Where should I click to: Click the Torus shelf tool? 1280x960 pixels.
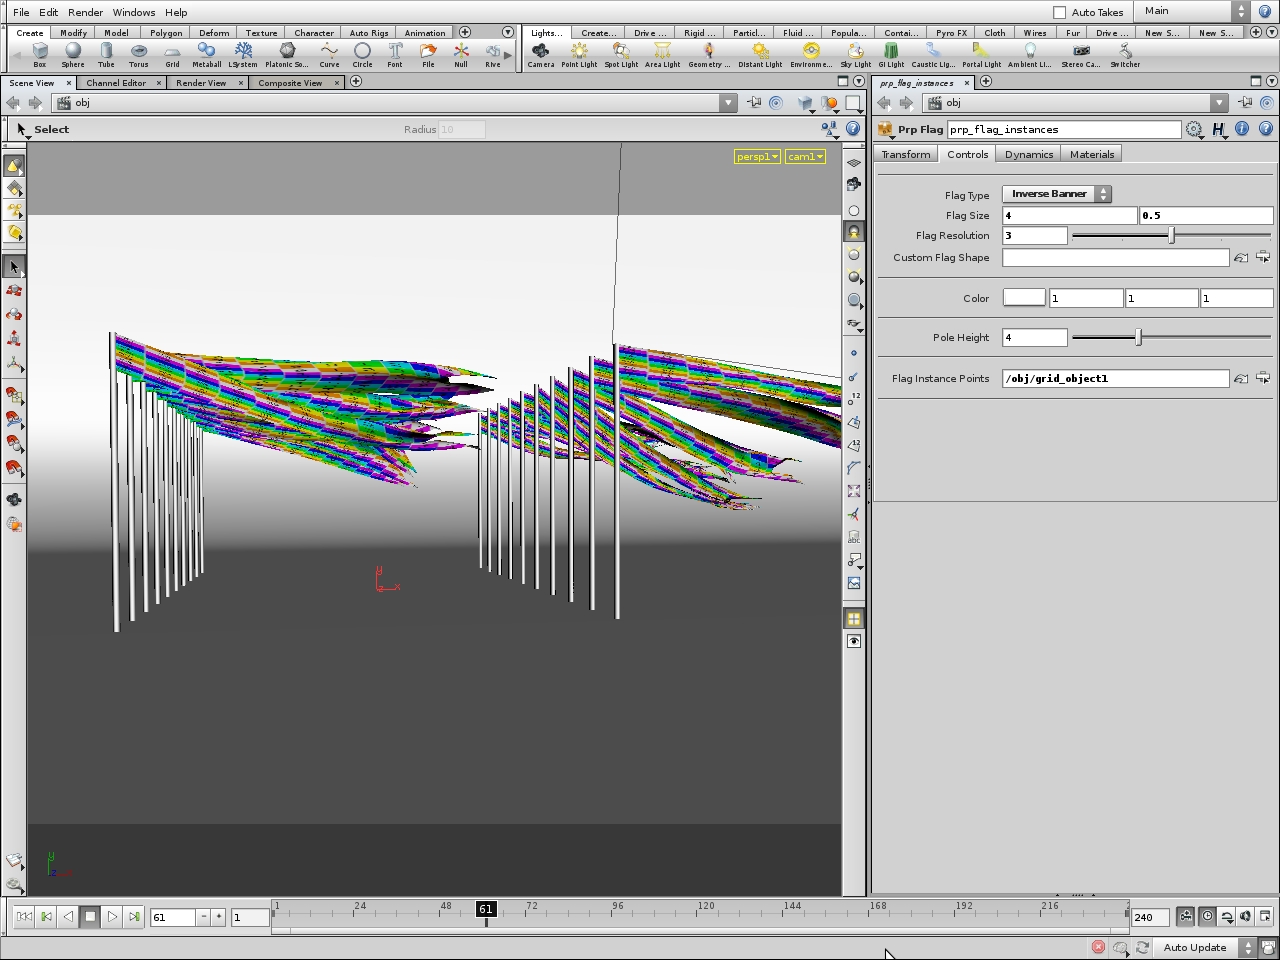(x=139, y=54)
